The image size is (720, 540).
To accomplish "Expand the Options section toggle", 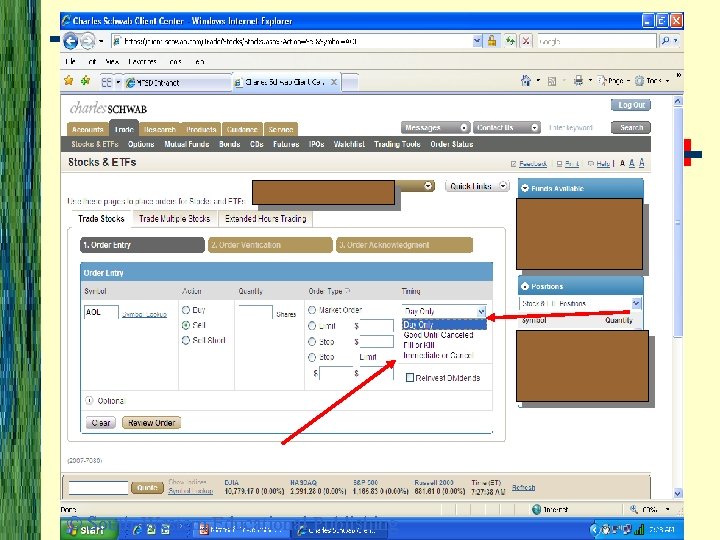I will coord(90,400).
